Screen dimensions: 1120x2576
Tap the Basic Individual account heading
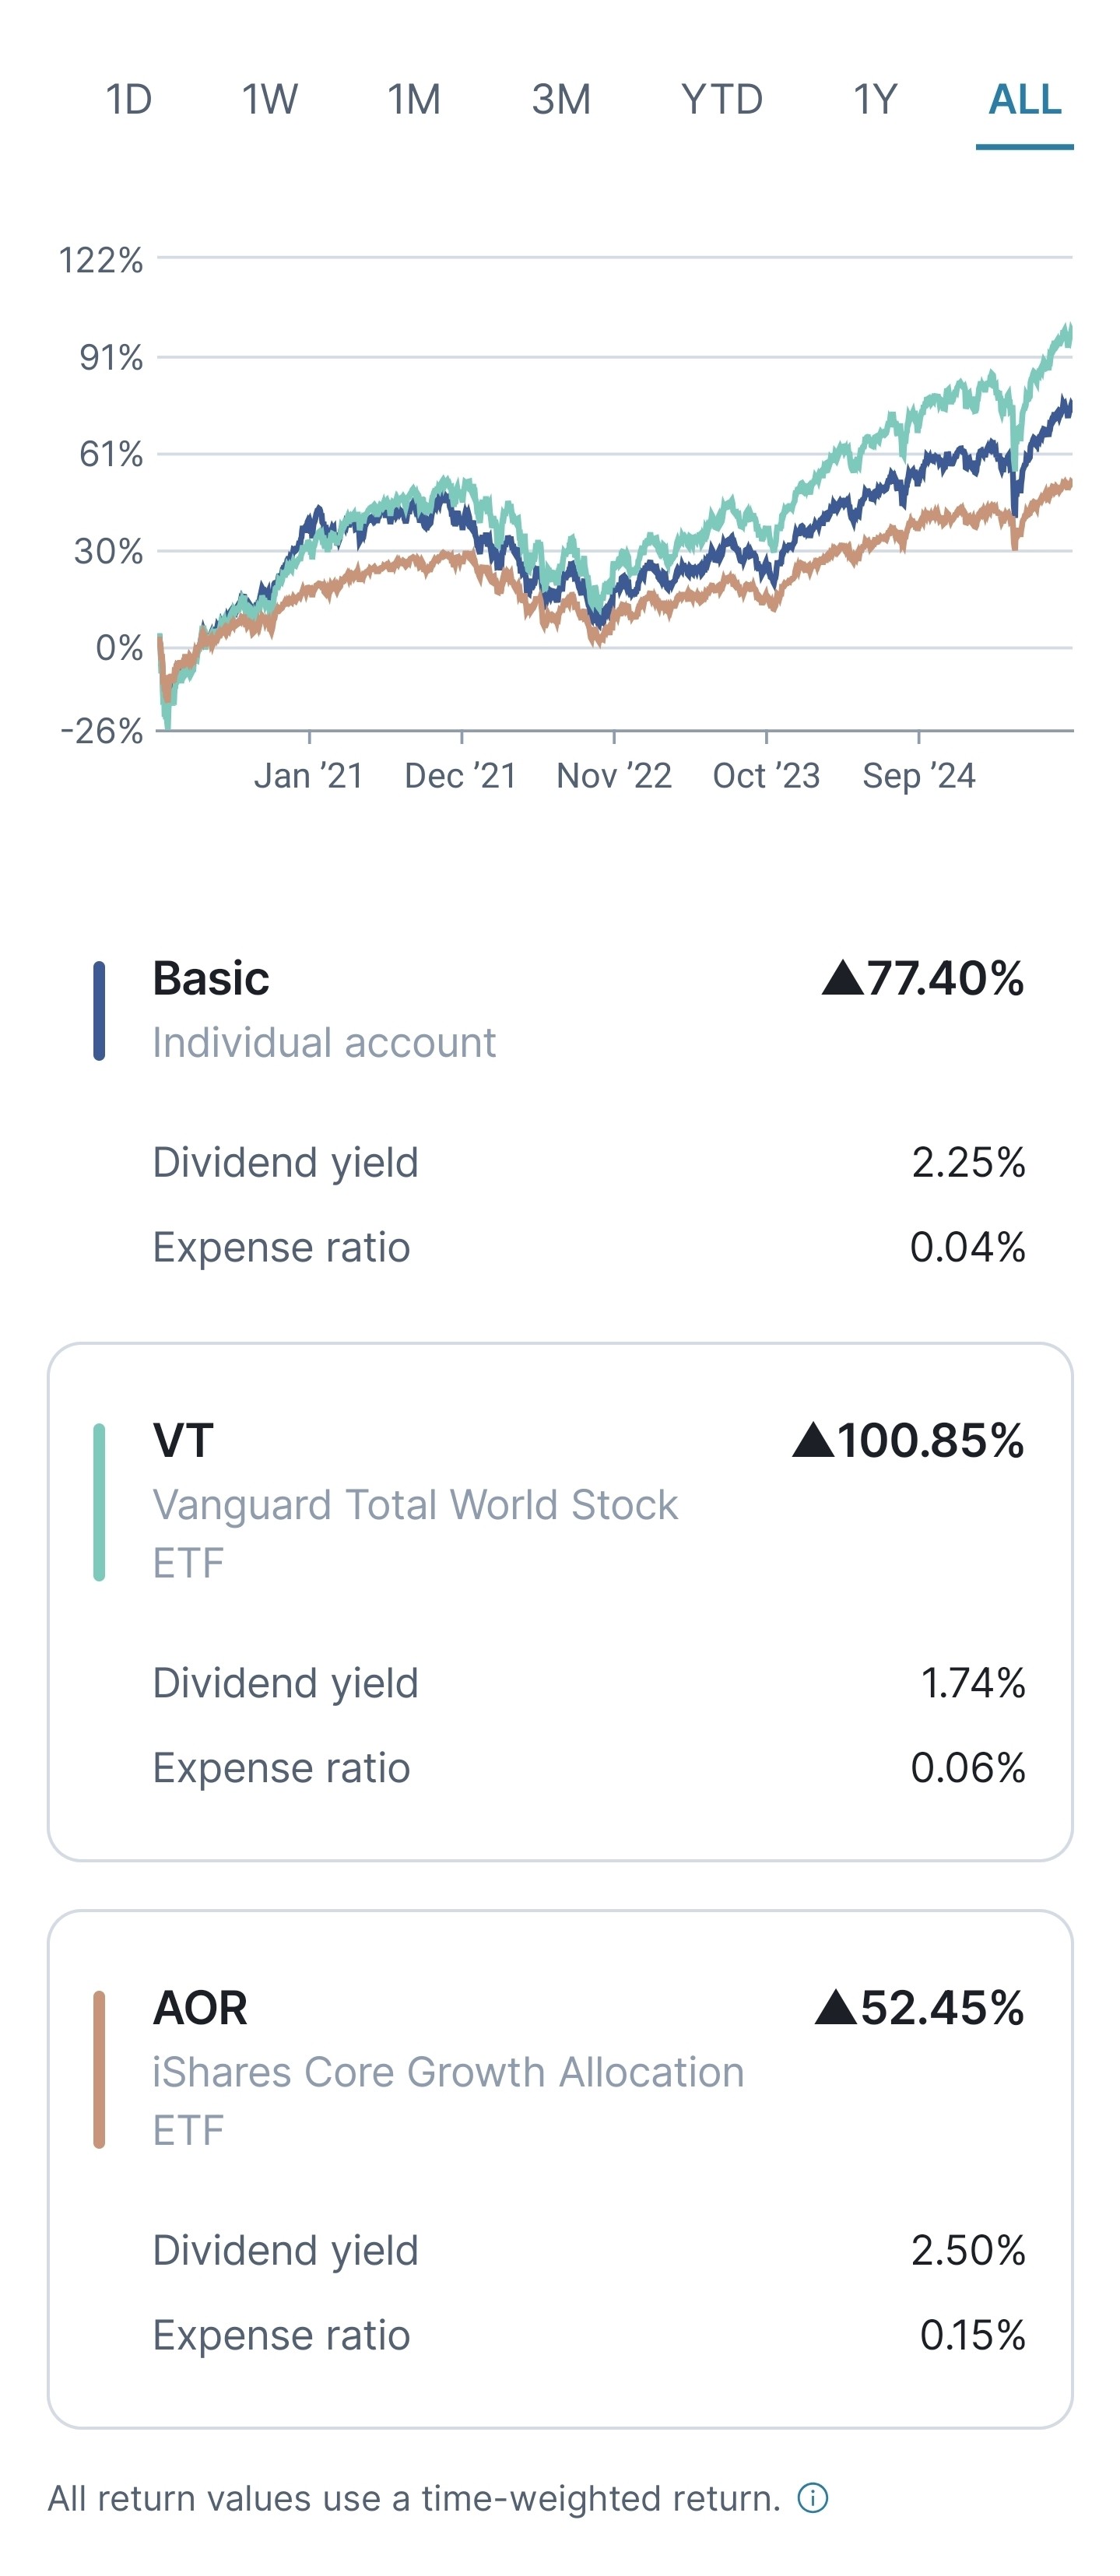click(323, 1008)
